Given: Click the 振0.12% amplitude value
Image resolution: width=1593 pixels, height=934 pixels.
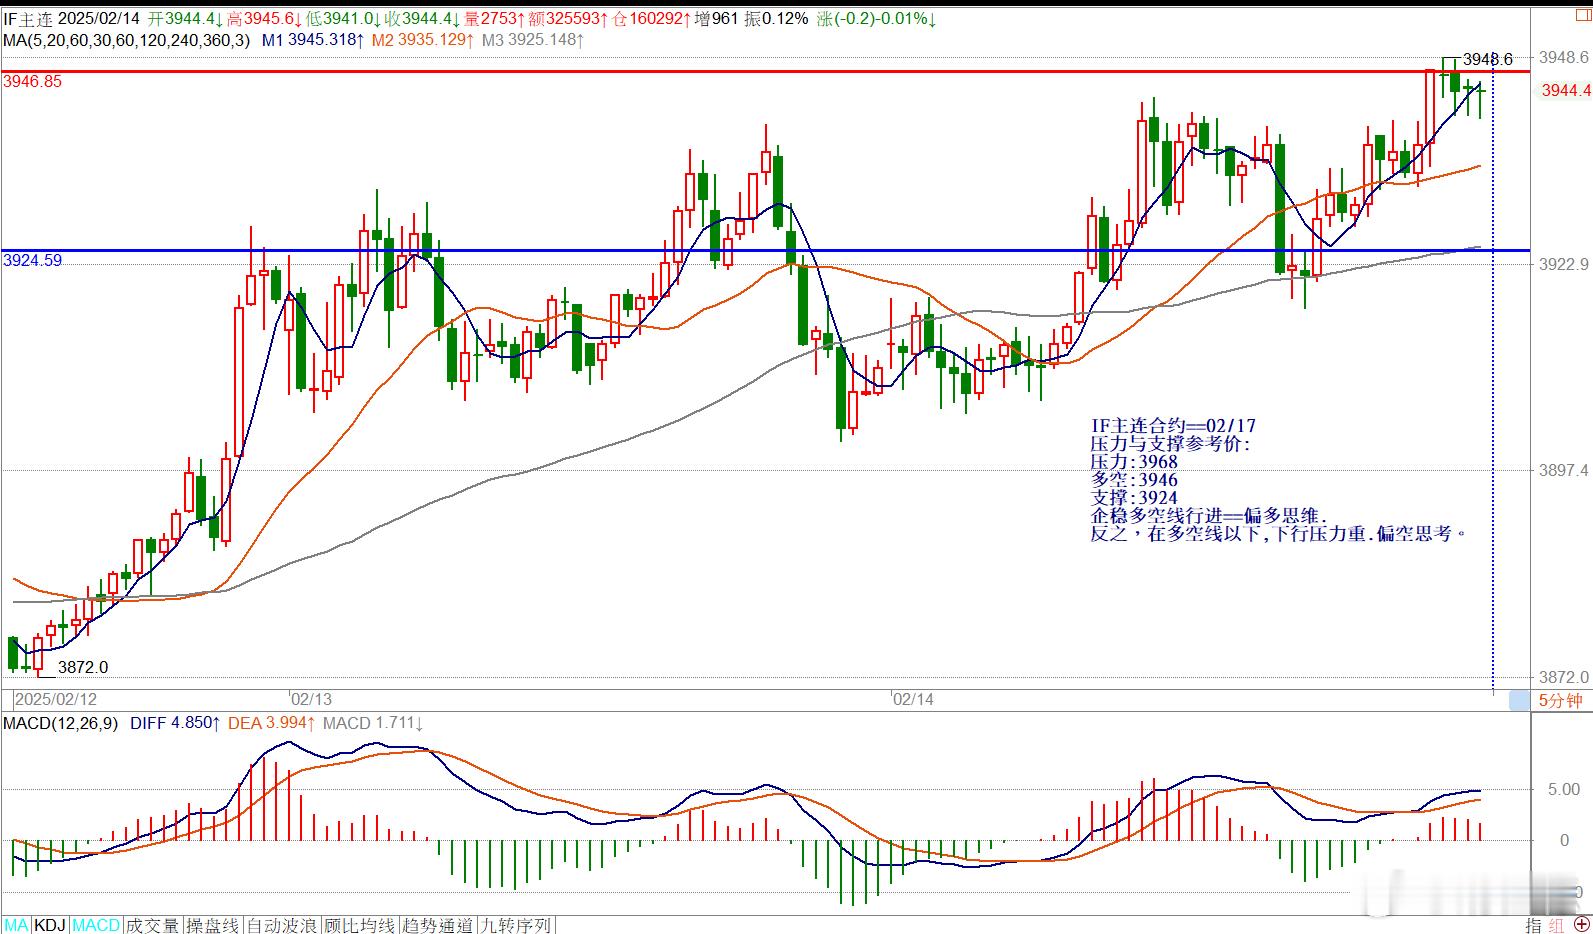Looking at the screenshot, I should 776,19.
